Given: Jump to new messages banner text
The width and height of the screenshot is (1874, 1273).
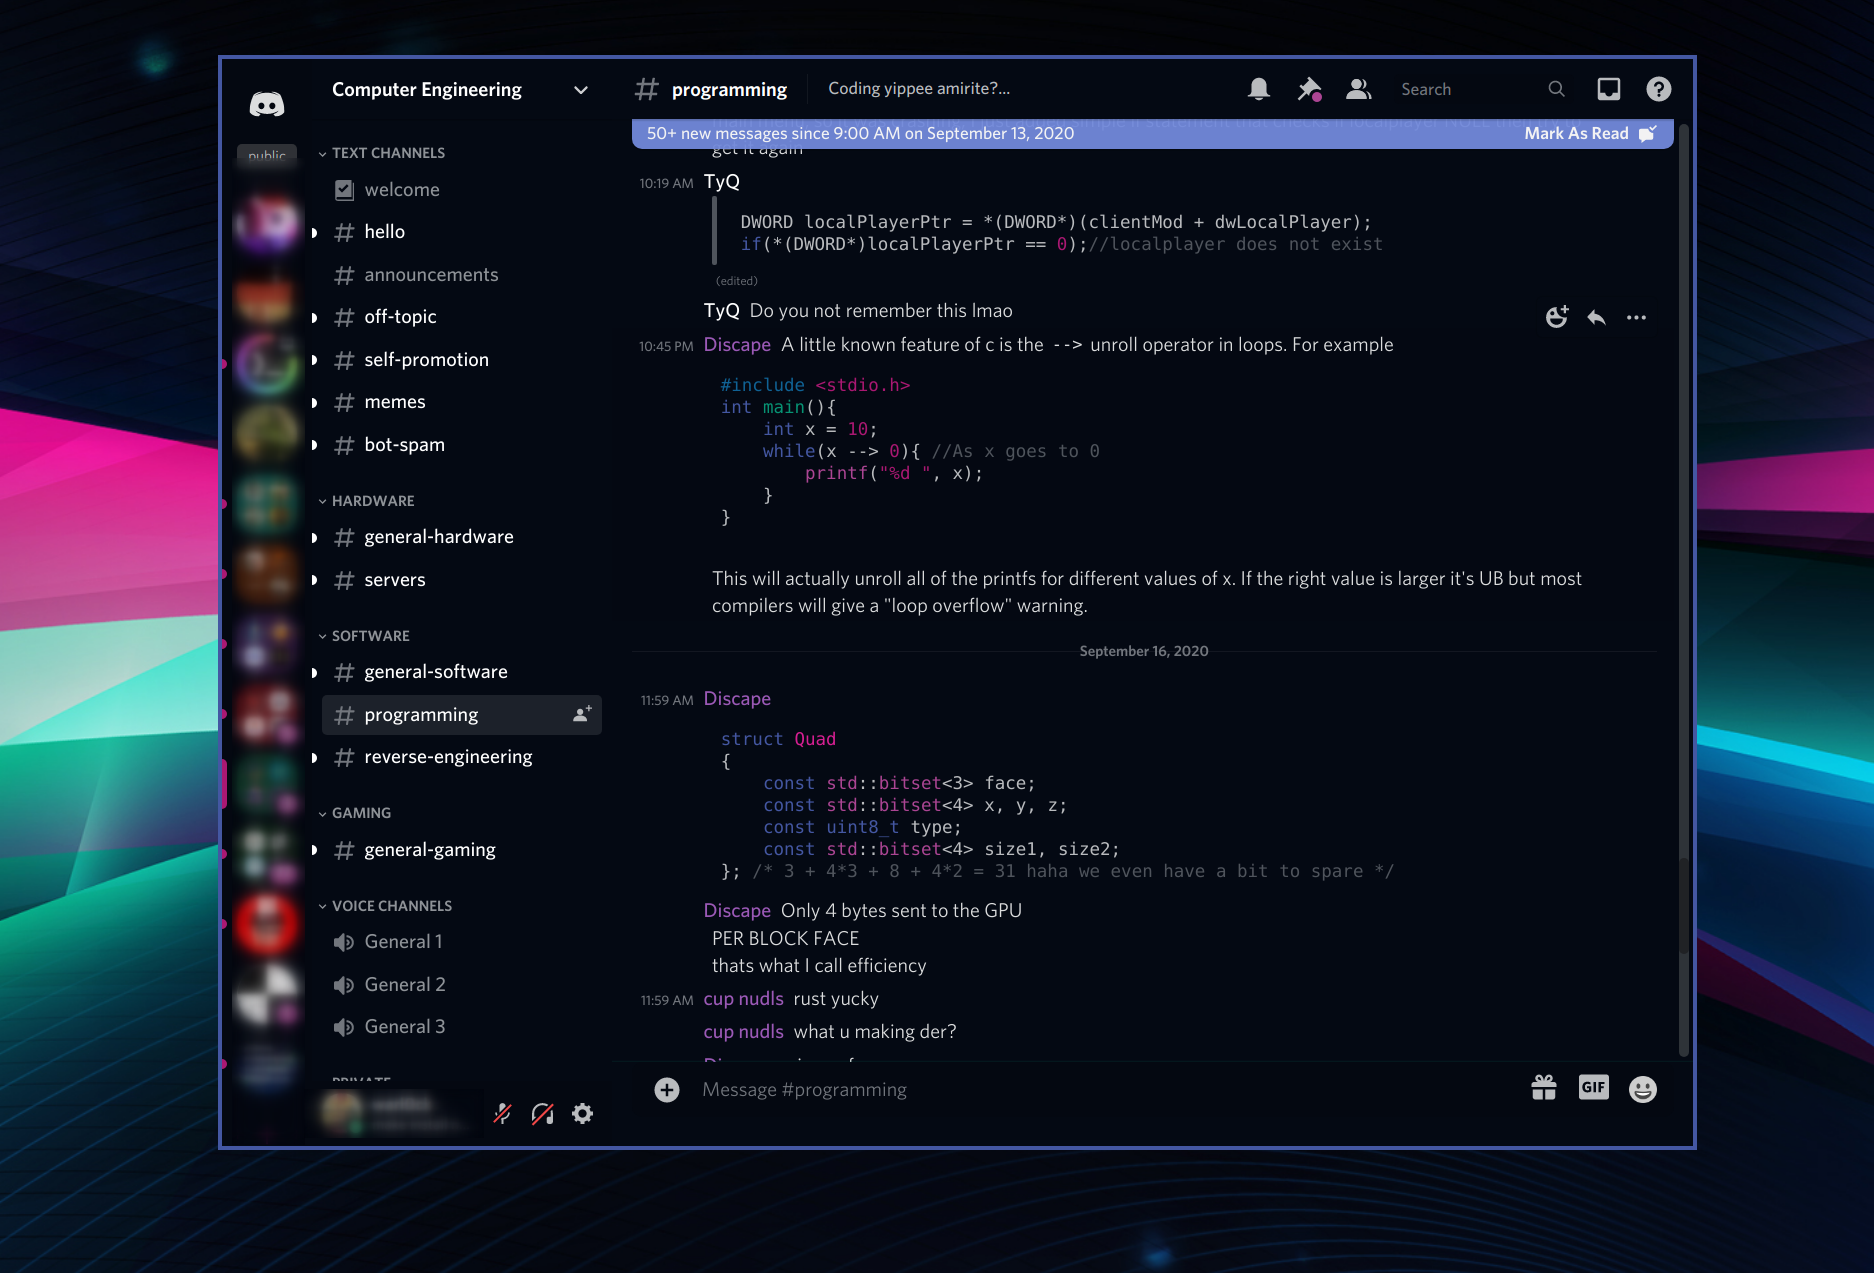Looking at the screenshot, I should tap(860, 134).
